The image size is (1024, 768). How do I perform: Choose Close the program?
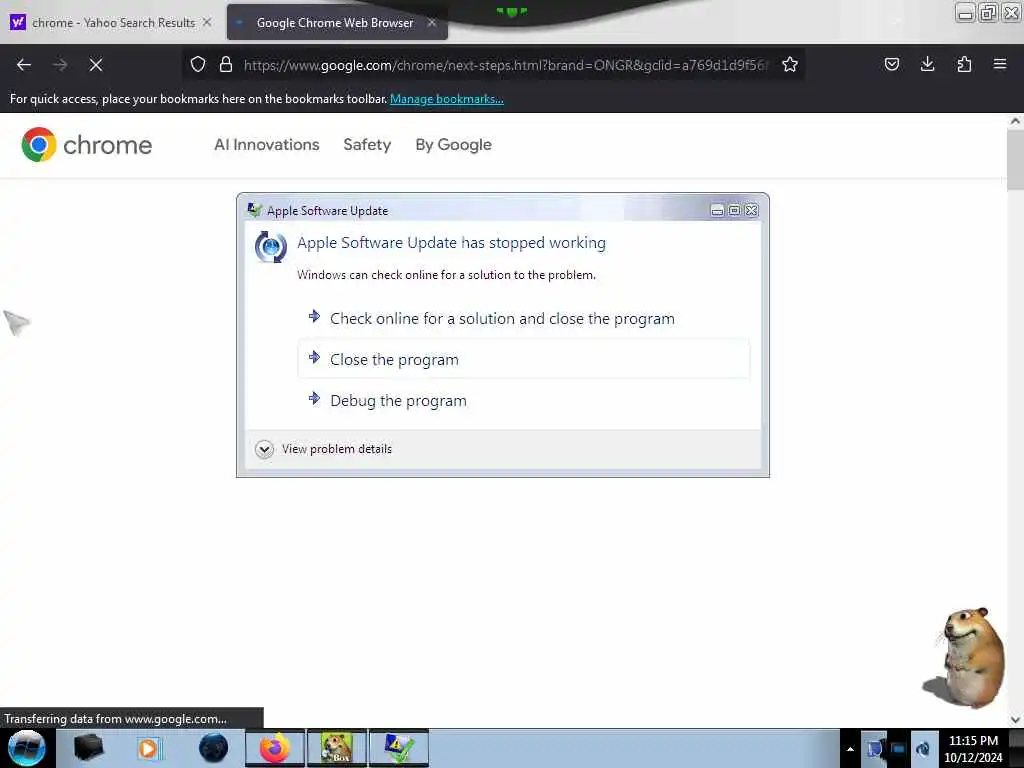point(524,359)
